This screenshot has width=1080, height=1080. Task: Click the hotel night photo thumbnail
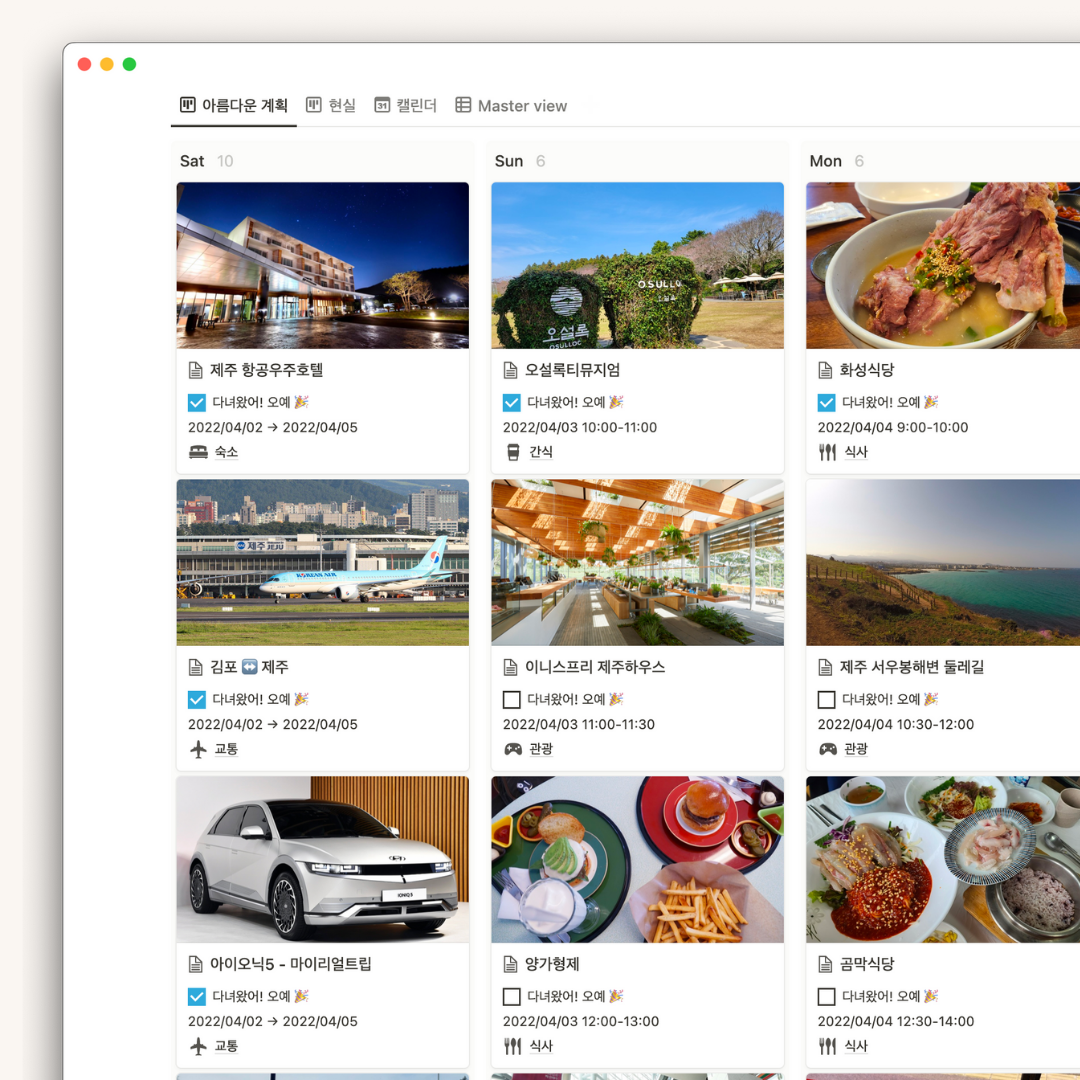click(x=323, y=265)
